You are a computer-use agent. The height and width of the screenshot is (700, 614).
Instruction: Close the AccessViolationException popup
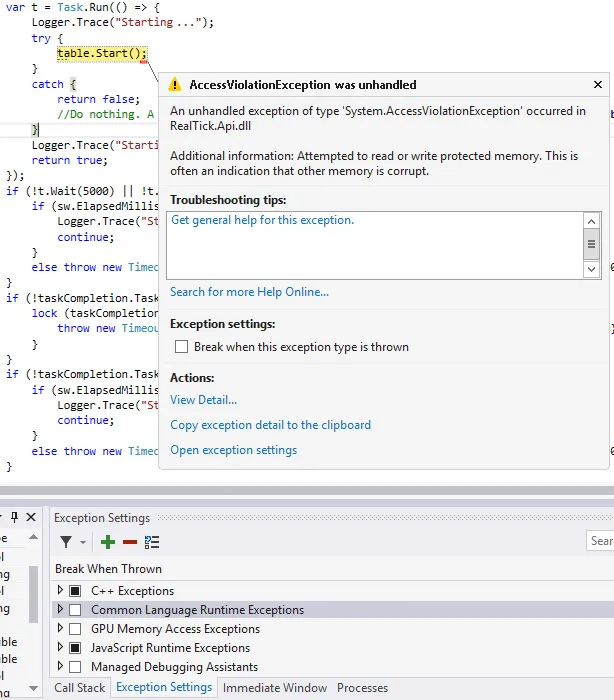point(598,84)
